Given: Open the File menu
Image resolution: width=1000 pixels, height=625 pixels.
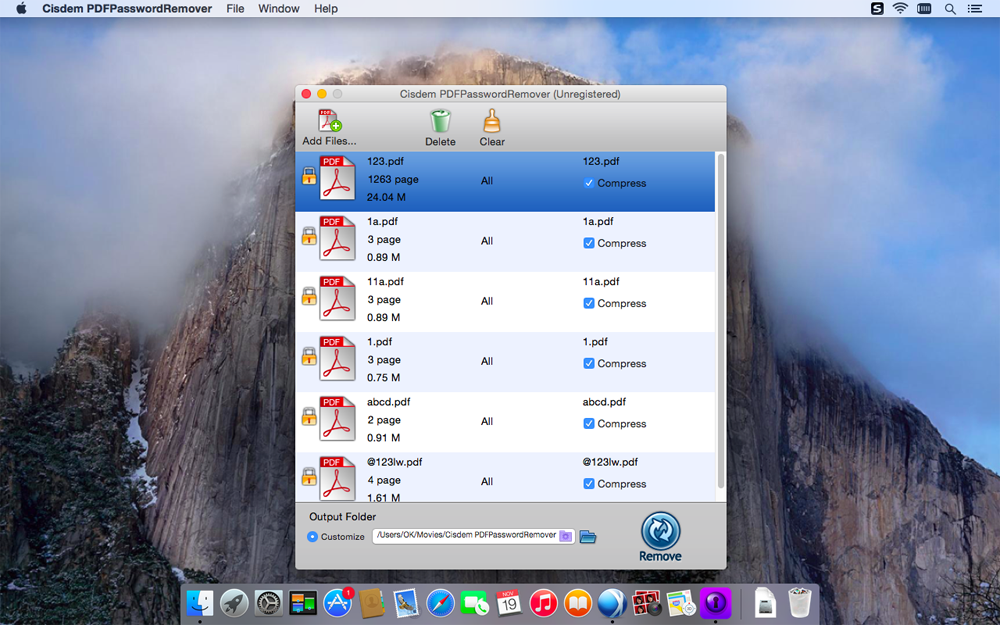Looking at the screenshot, I should (x=235, y=8).
